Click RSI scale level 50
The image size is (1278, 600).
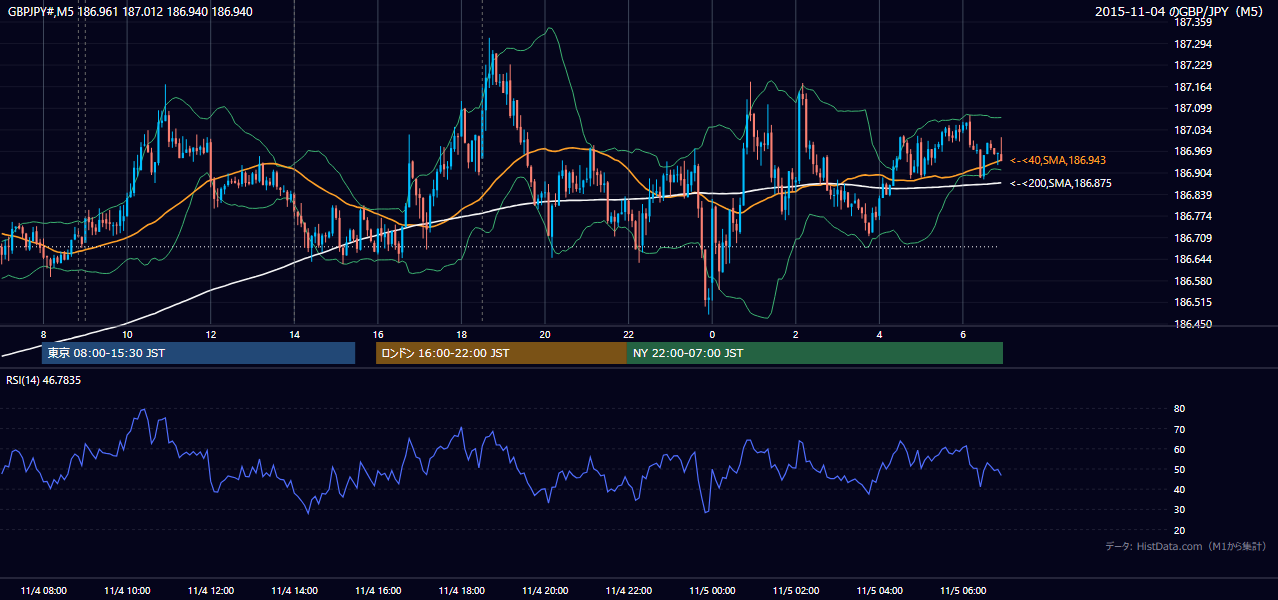1180,469
